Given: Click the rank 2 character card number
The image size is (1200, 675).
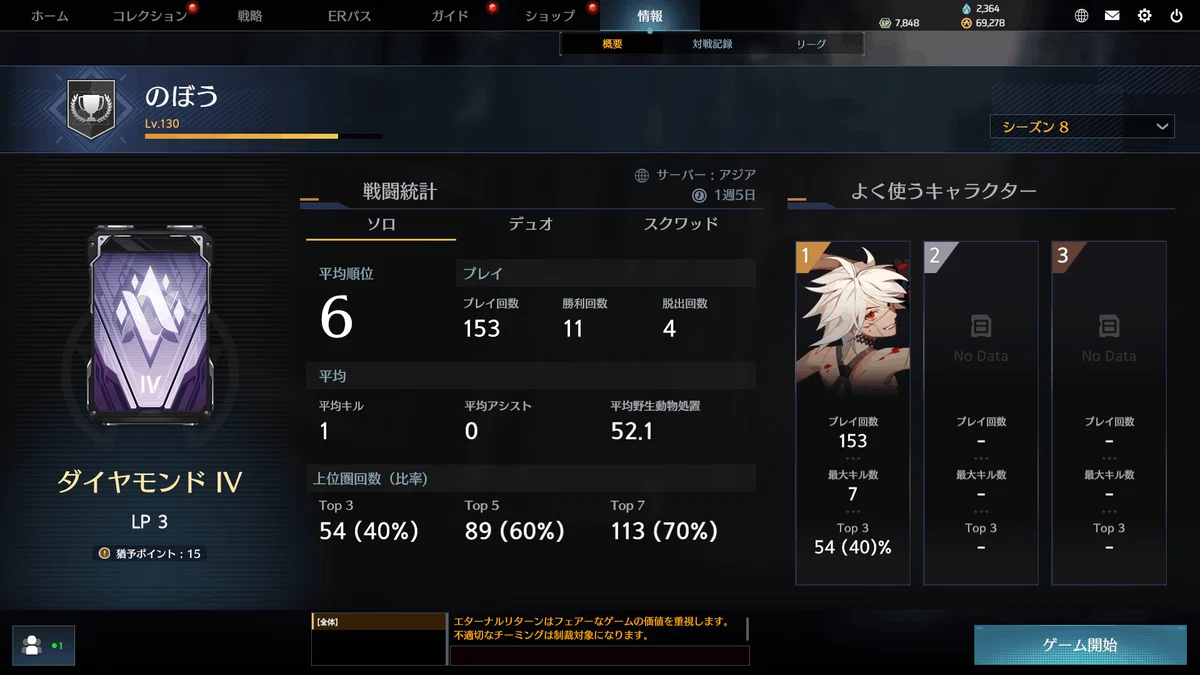Looking at the screenshot, I should point(935,256).
